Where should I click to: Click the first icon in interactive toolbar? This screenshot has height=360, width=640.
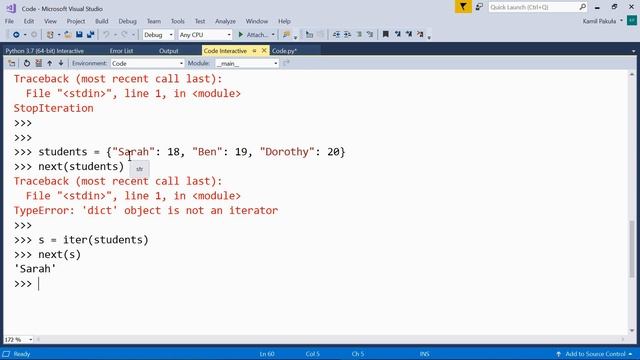point(11,63)
